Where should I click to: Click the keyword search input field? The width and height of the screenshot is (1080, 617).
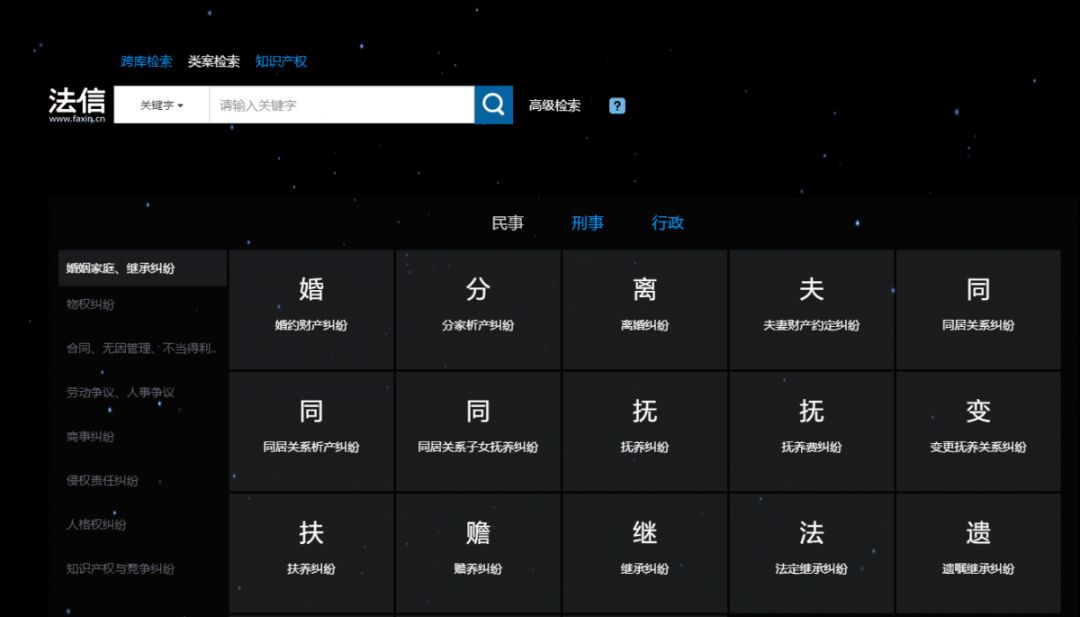(x=341, y=105)
